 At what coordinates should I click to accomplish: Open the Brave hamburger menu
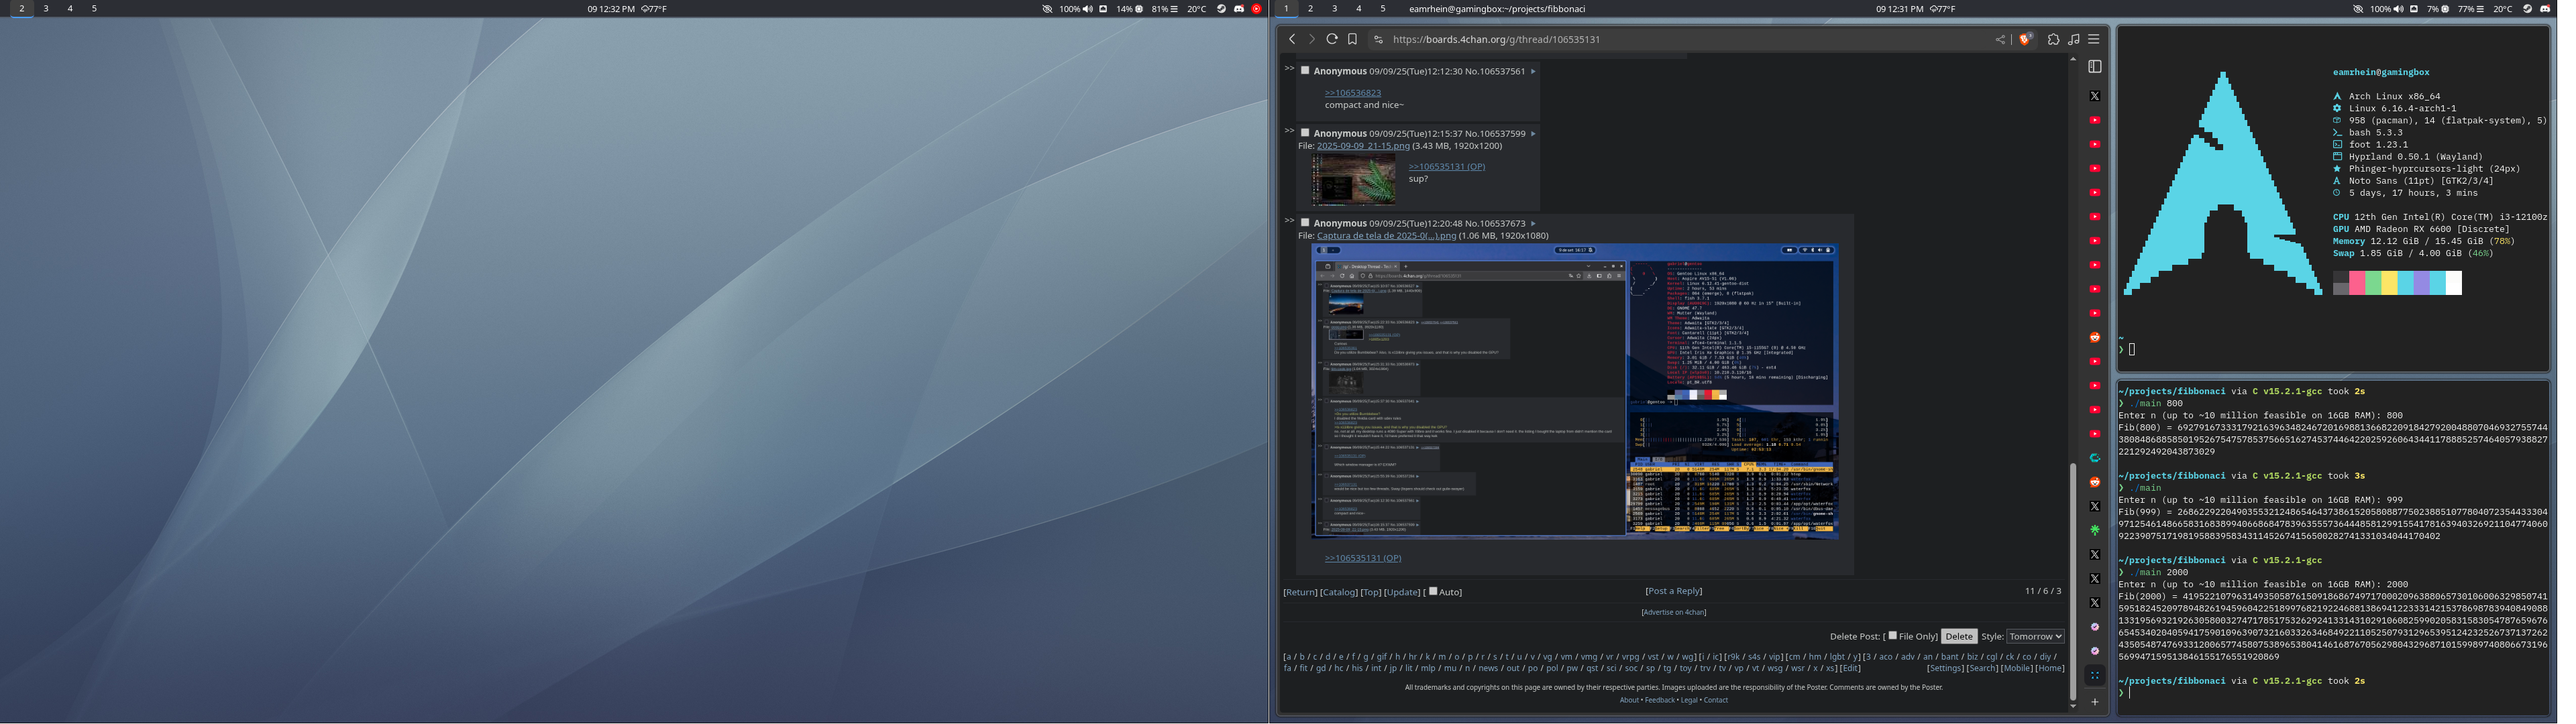(2093, 39)
